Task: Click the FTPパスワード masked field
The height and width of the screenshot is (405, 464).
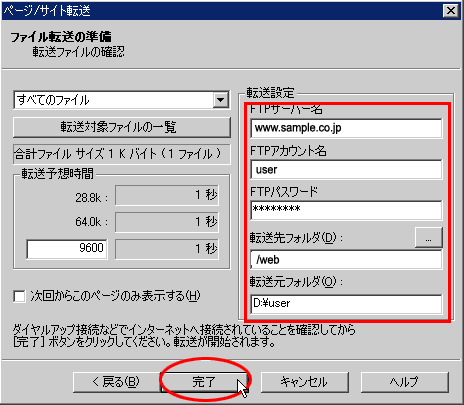Action: tap(346, 210)
